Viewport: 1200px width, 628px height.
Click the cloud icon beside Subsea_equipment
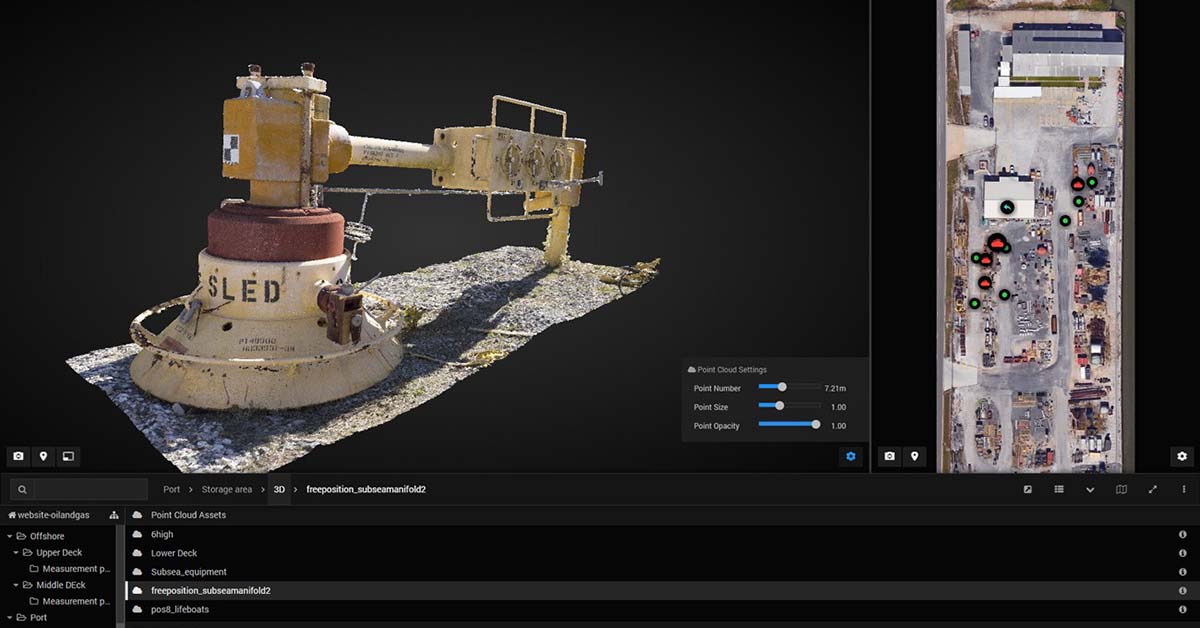click(137, 571)
